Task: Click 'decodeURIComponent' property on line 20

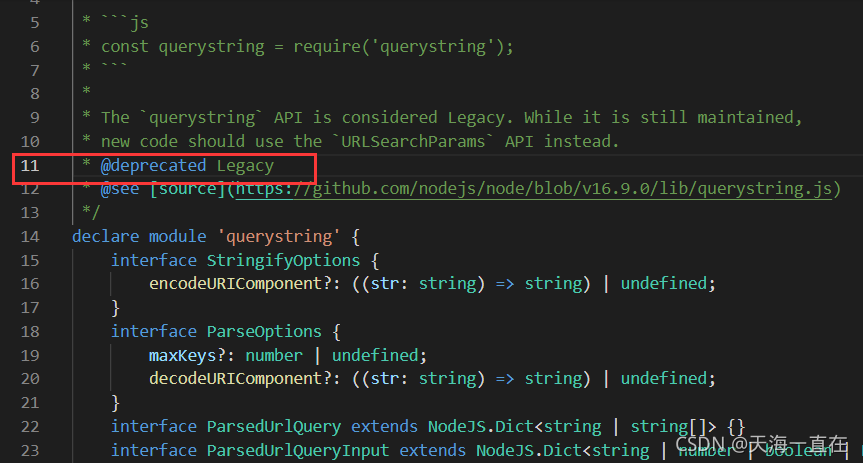Action: tap(236, 378)
